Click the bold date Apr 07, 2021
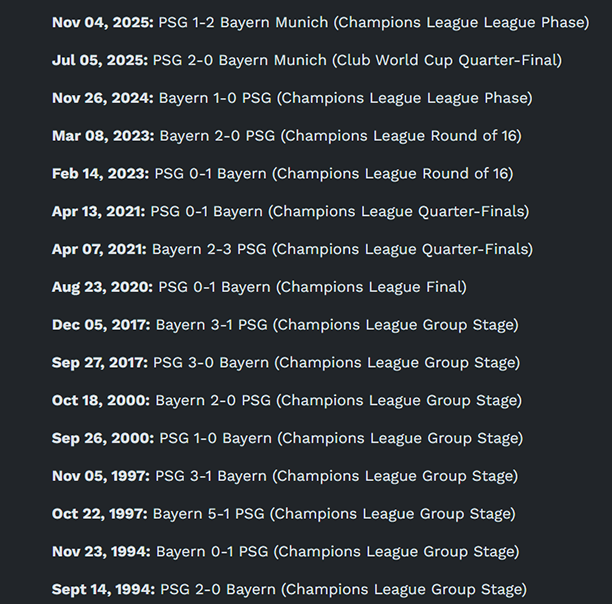The height and width of the screenshot is (604, 612). (99, 249)
